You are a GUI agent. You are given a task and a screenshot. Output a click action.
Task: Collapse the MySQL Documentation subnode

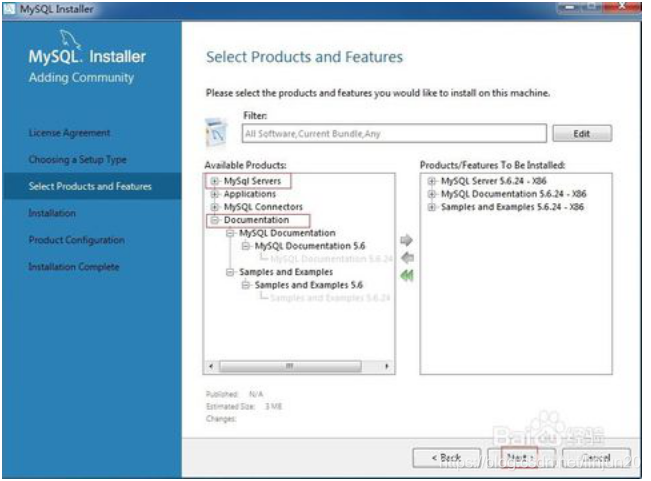pos(230,233)
